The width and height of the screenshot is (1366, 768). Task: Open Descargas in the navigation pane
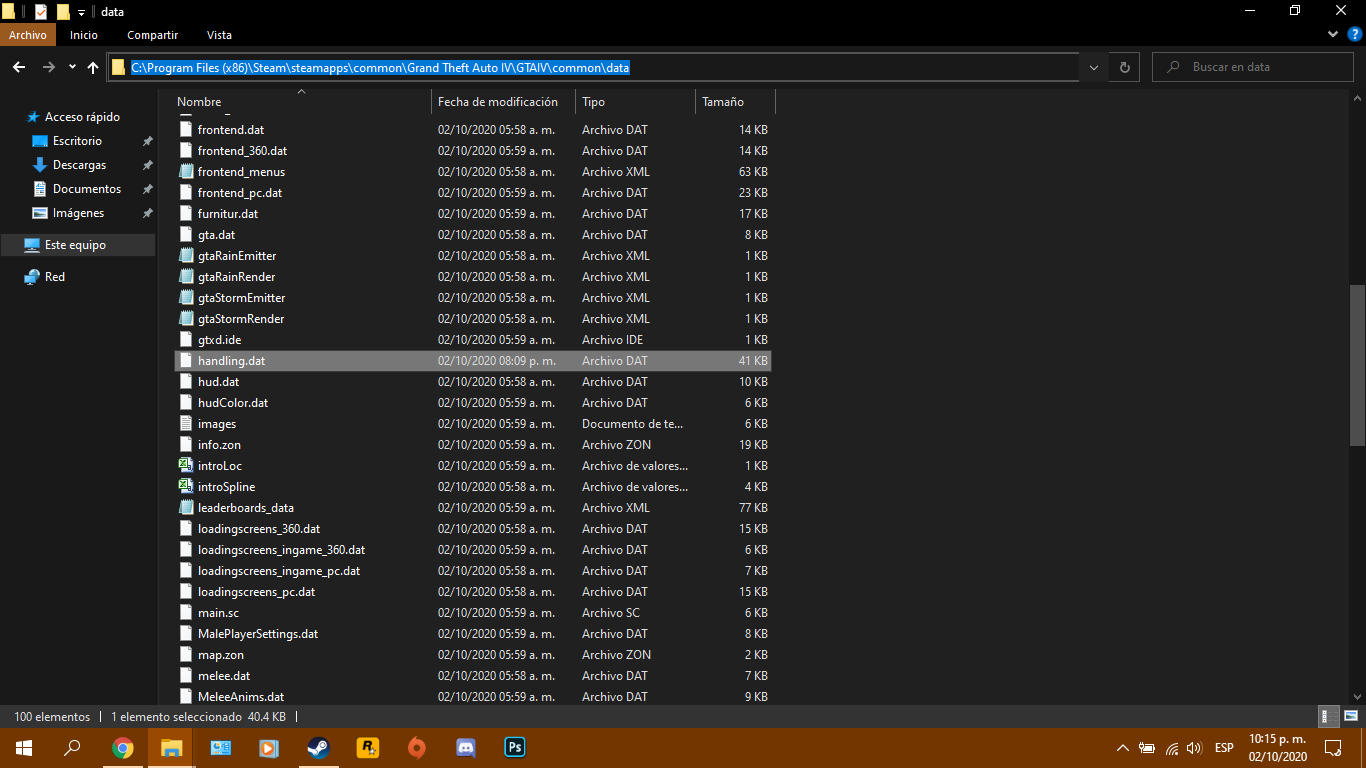(79, 165)
